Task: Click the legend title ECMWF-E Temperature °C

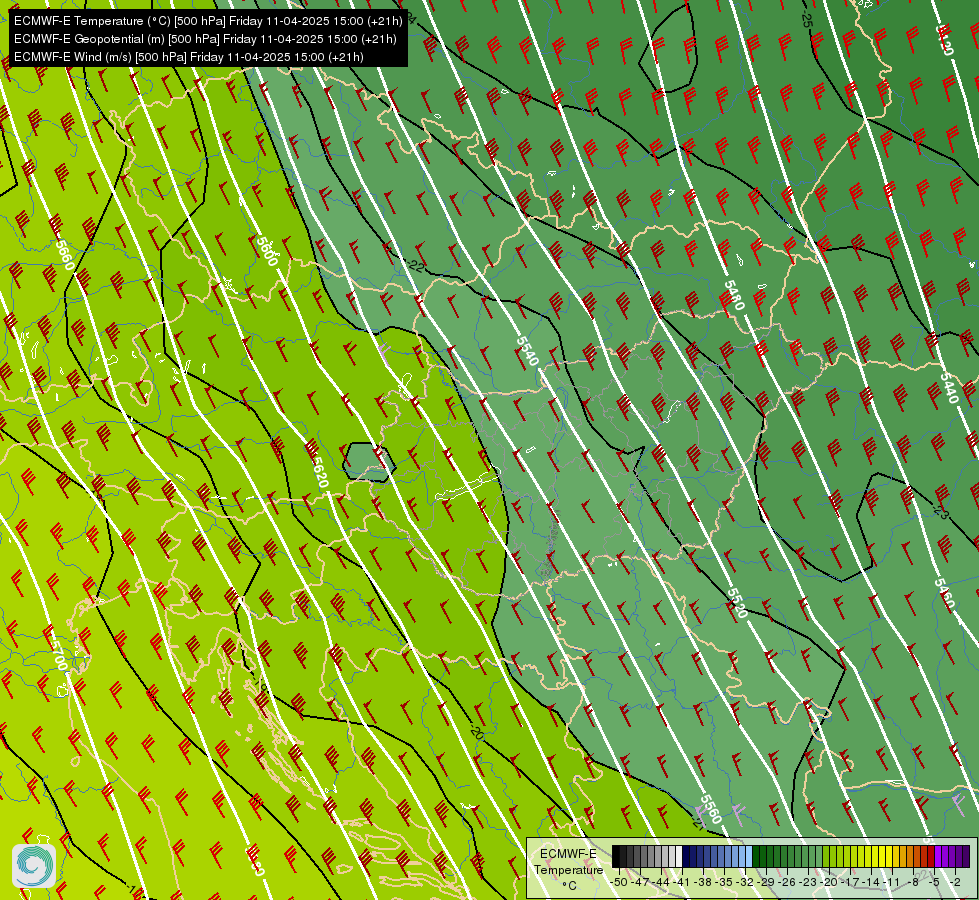Action: pyautogui.click(x=569, y=869)
